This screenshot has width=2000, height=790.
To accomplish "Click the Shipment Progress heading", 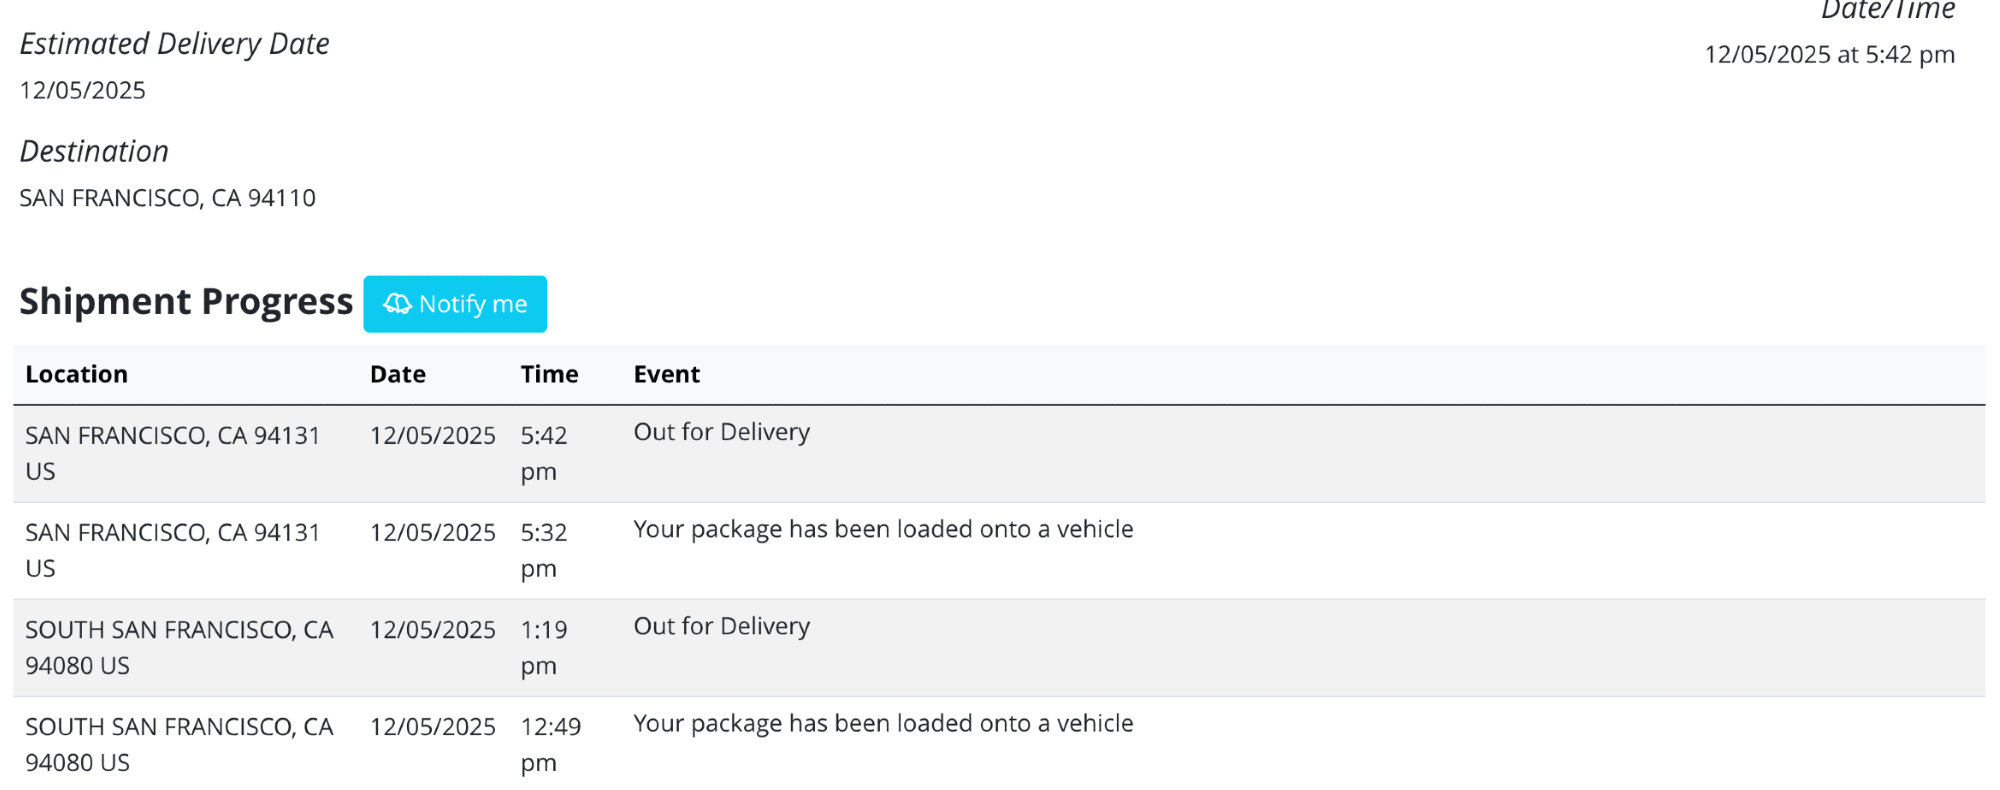I will coord(186,302).
